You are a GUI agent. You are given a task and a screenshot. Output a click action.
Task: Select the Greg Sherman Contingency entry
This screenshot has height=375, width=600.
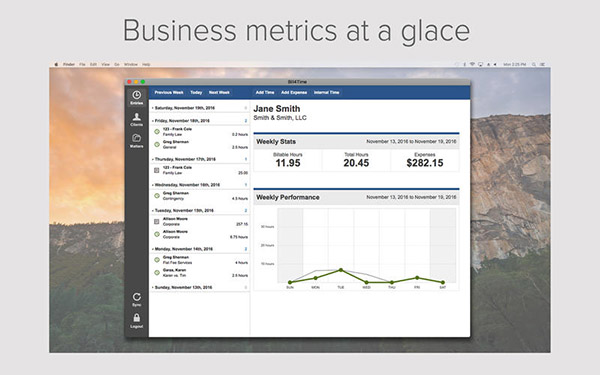pyautogui.click(x=200, y=196)
